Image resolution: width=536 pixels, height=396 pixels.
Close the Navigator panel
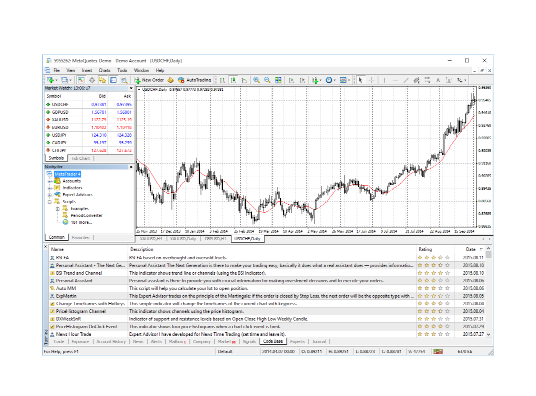[131, 167]
